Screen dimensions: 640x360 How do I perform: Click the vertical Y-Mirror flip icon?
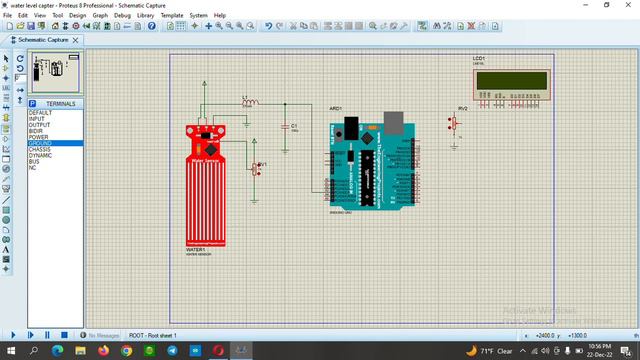20,100
